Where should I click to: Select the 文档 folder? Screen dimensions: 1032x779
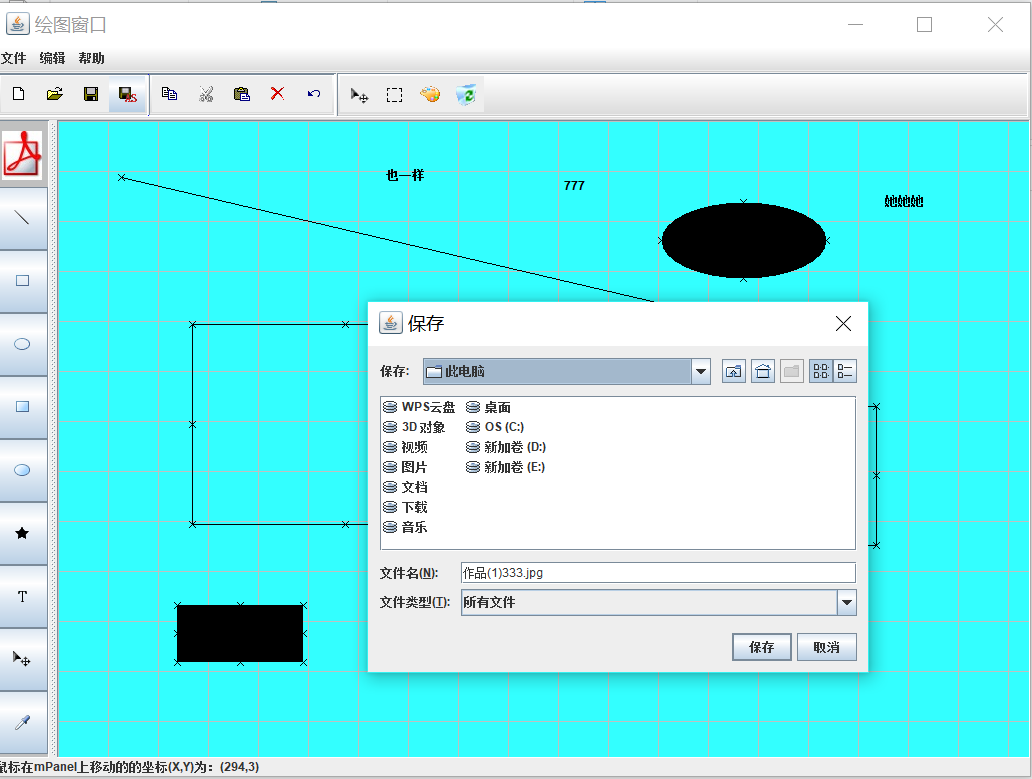tap(405, 487)
